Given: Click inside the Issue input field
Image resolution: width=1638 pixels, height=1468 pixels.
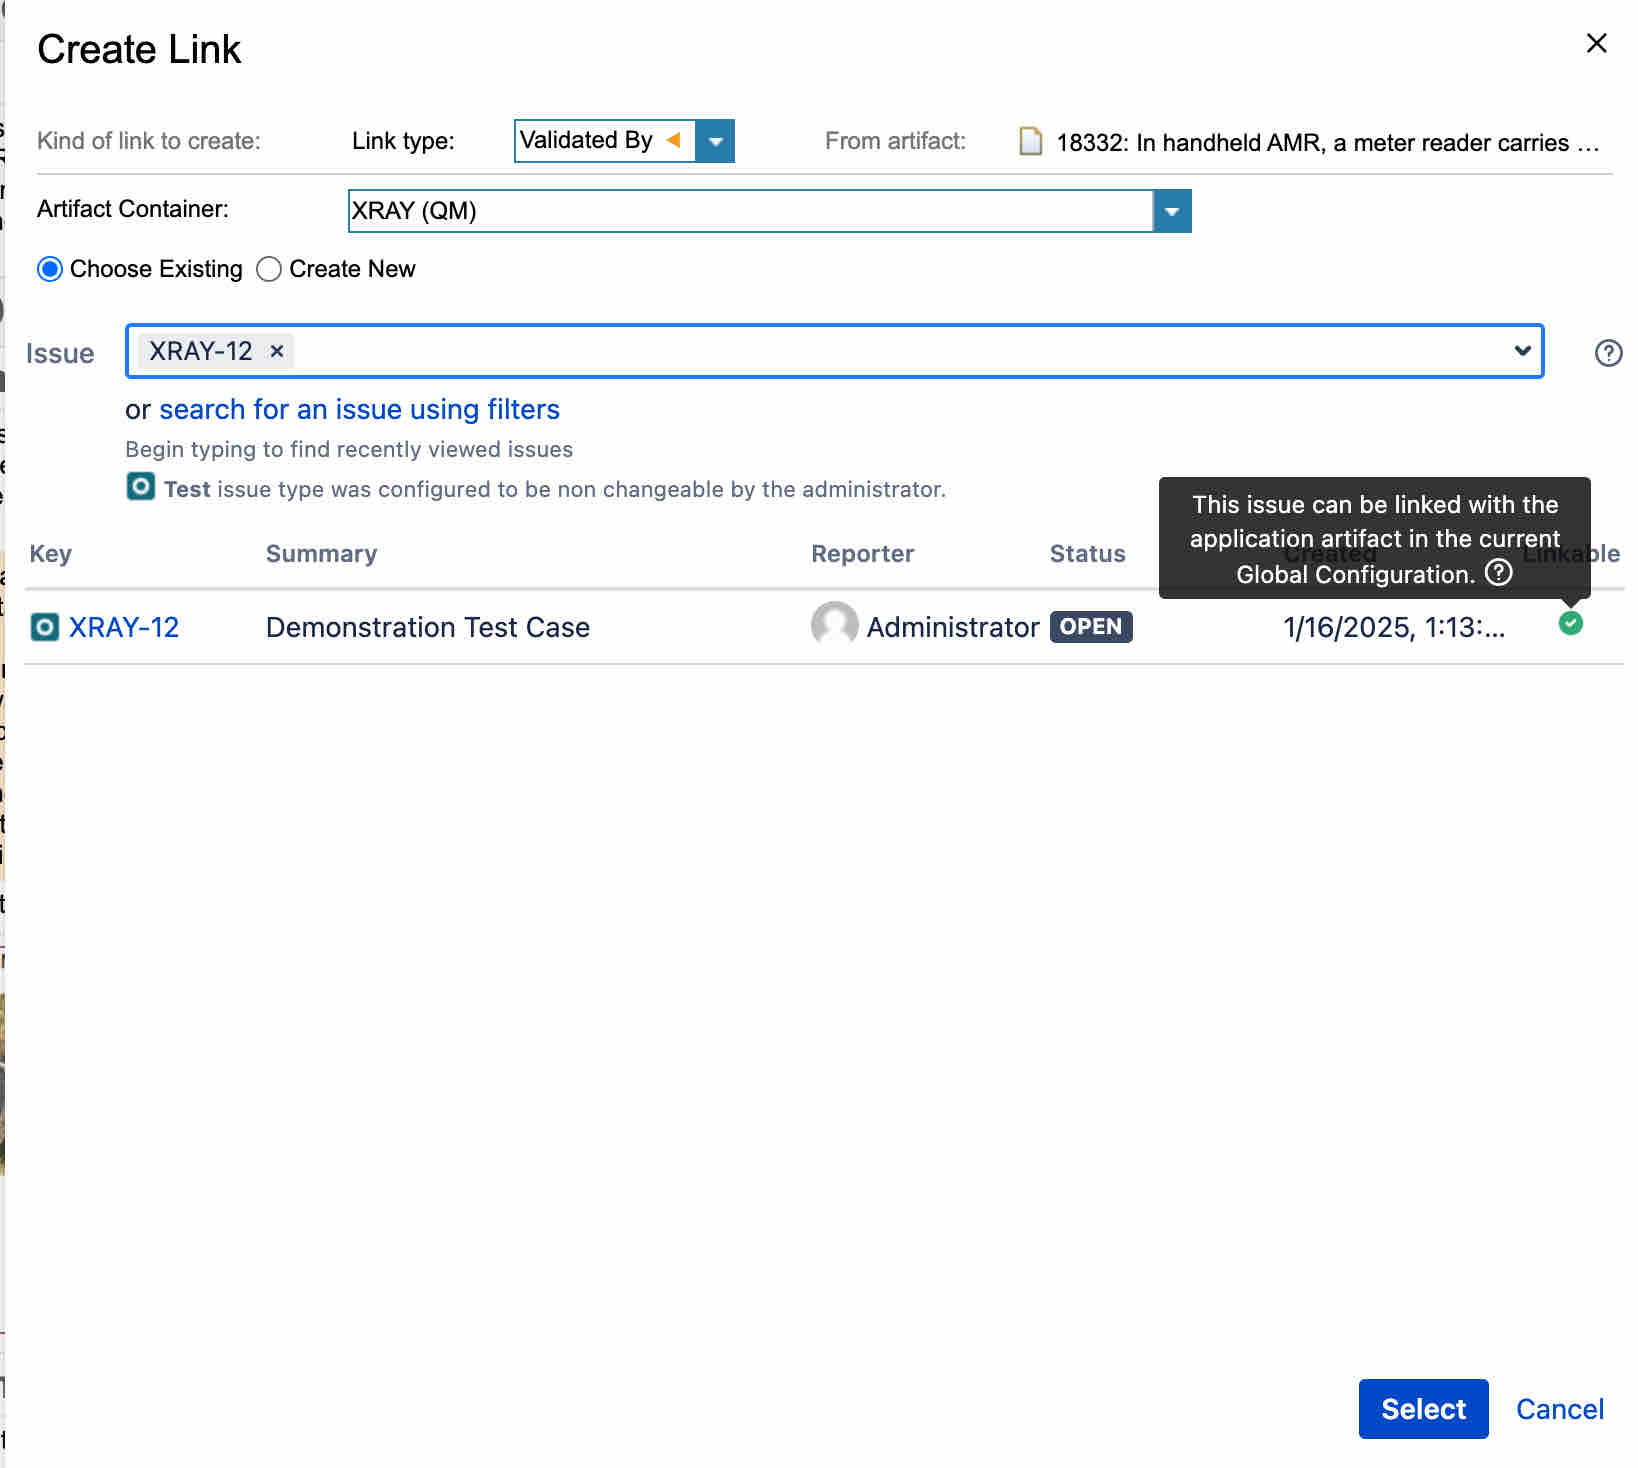Looking at the screenshot, I should [x=900, y=351].
